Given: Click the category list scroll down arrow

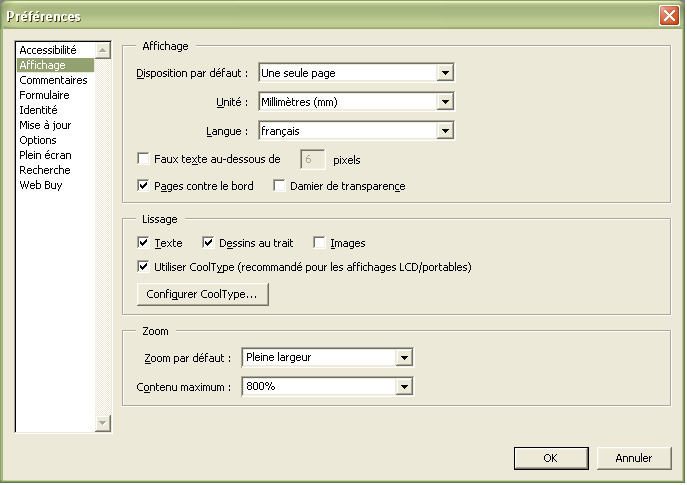Looking at the screenshot, I should coord(102,424).
